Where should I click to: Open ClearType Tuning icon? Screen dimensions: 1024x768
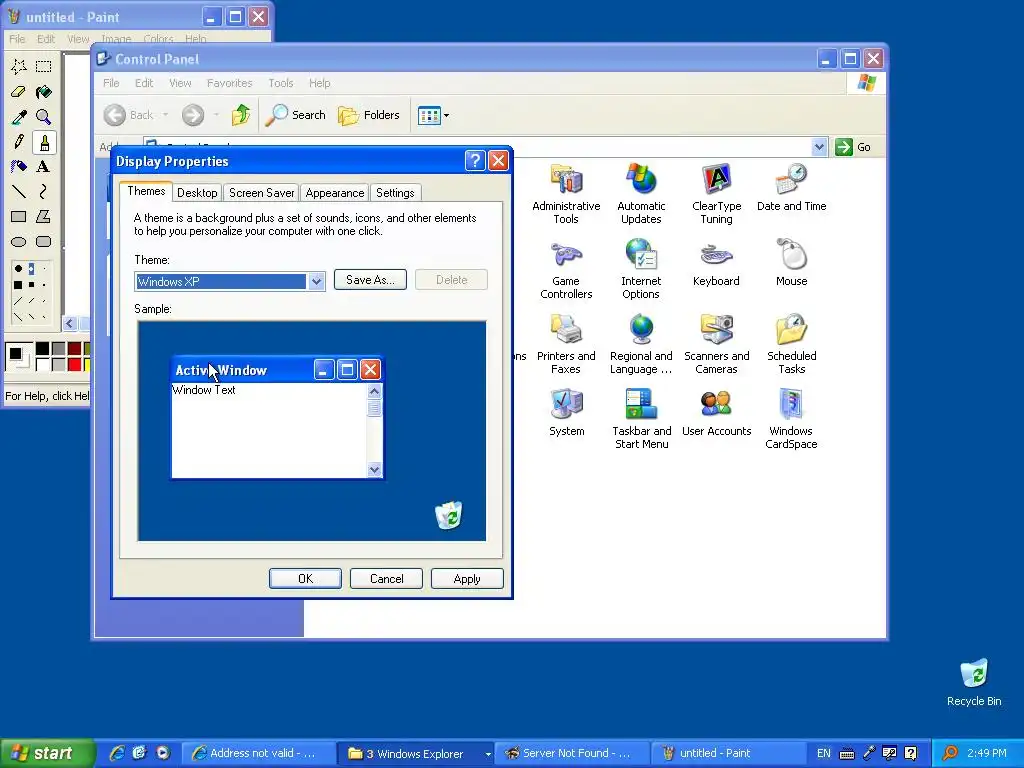point(716,193)
